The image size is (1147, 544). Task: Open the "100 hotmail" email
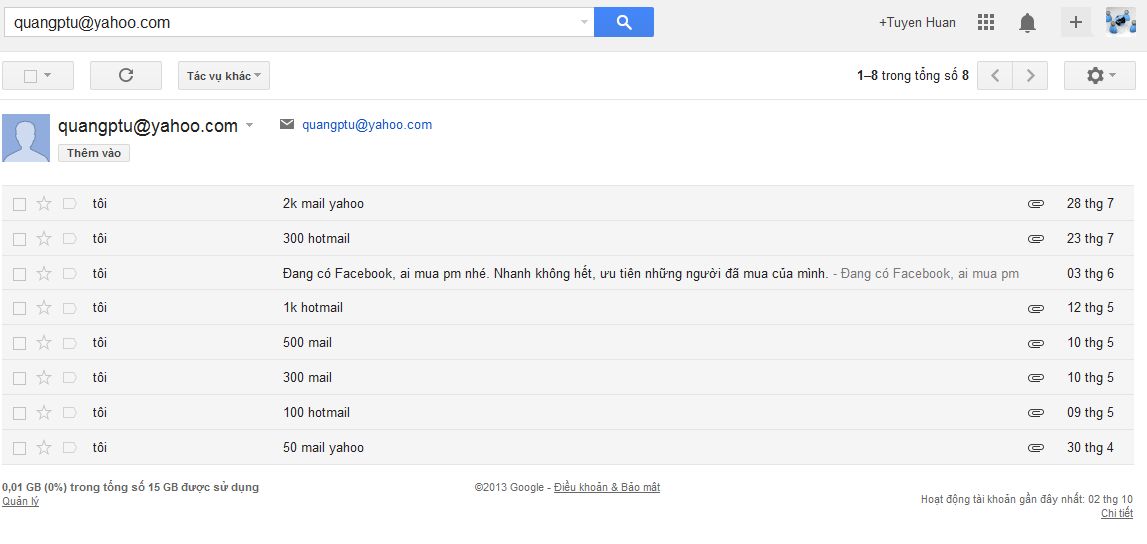click(x=316, y=413)
